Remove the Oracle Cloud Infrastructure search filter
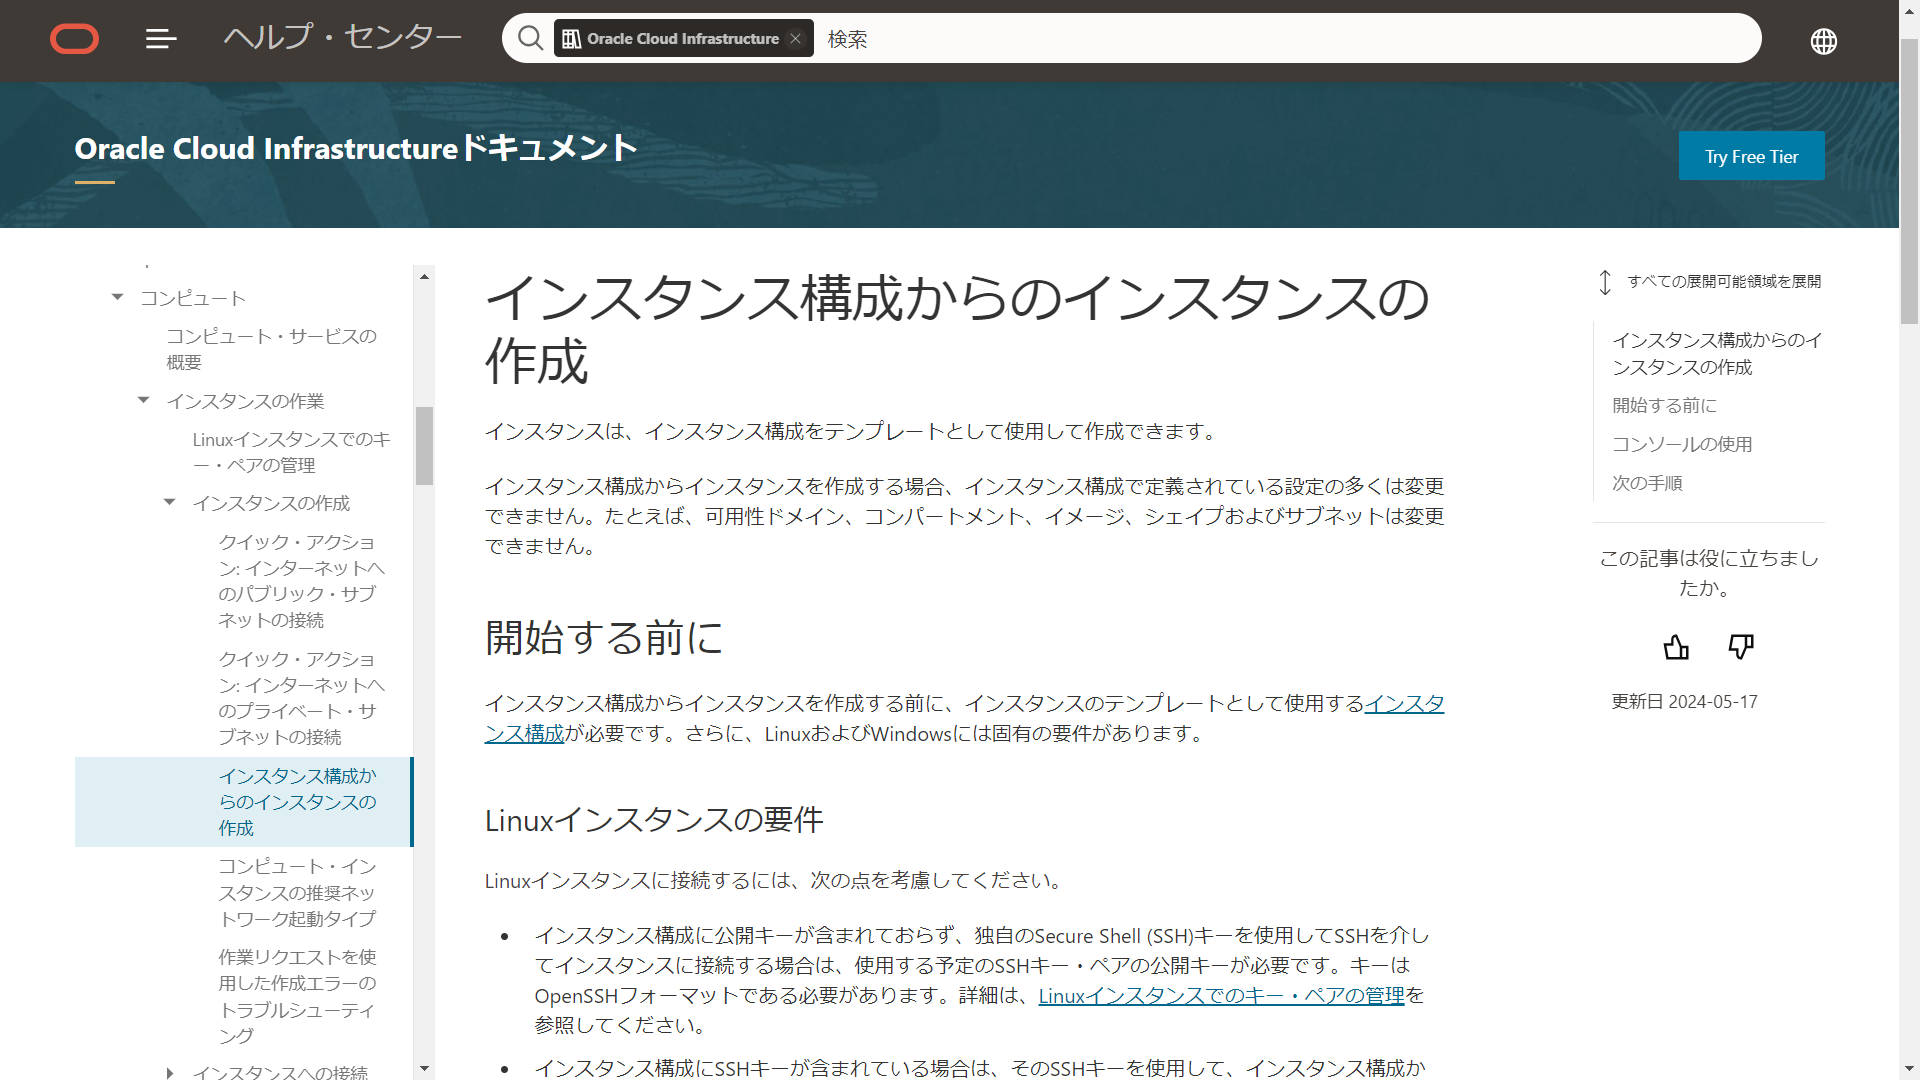The image size is (1920, 1080). click(x=795, y=39)
